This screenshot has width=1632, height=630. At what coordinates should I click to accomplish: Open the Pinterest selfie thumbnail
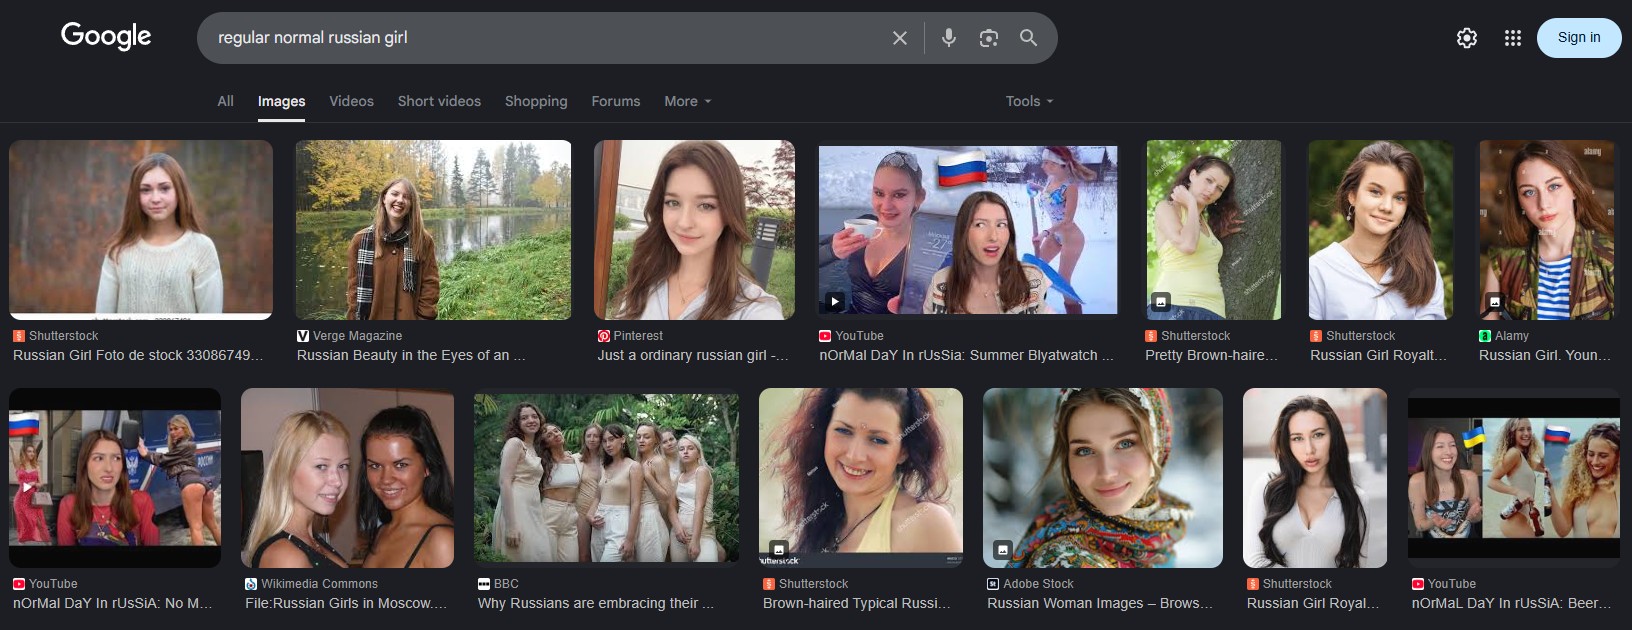pyautogui.click(x=694, y=230)
